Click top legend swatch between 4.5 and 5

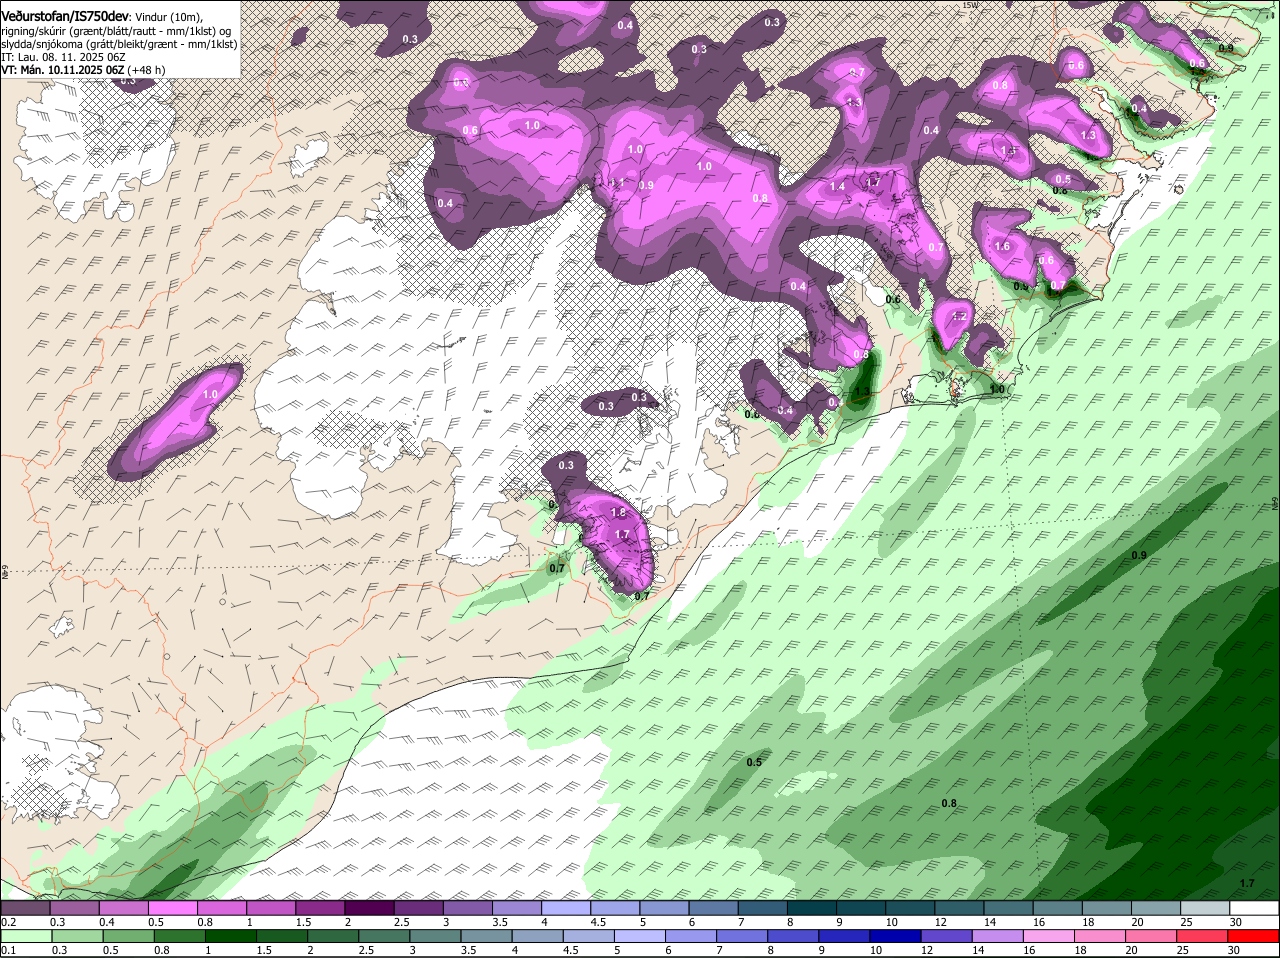(615, 908)
